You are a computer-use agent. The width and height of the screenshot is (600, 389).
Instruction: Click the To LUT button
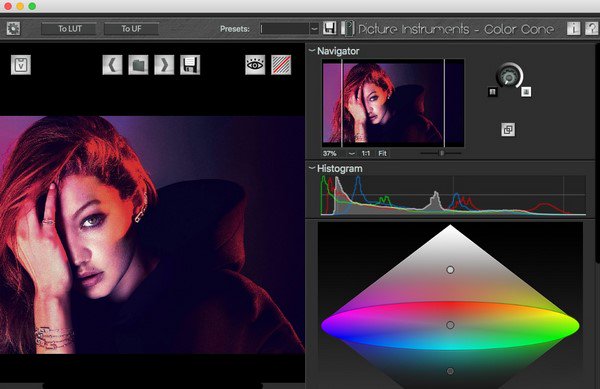tap(69, 29)
